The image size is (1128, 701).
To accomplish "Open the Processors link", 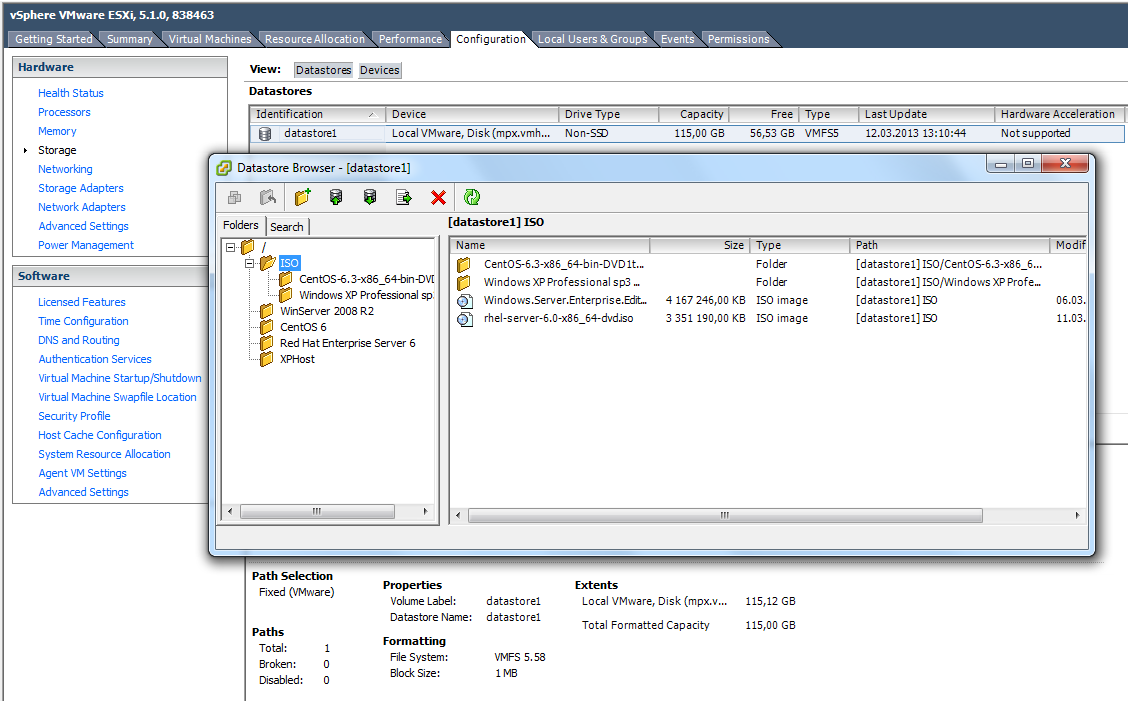I will click(64, 112).
